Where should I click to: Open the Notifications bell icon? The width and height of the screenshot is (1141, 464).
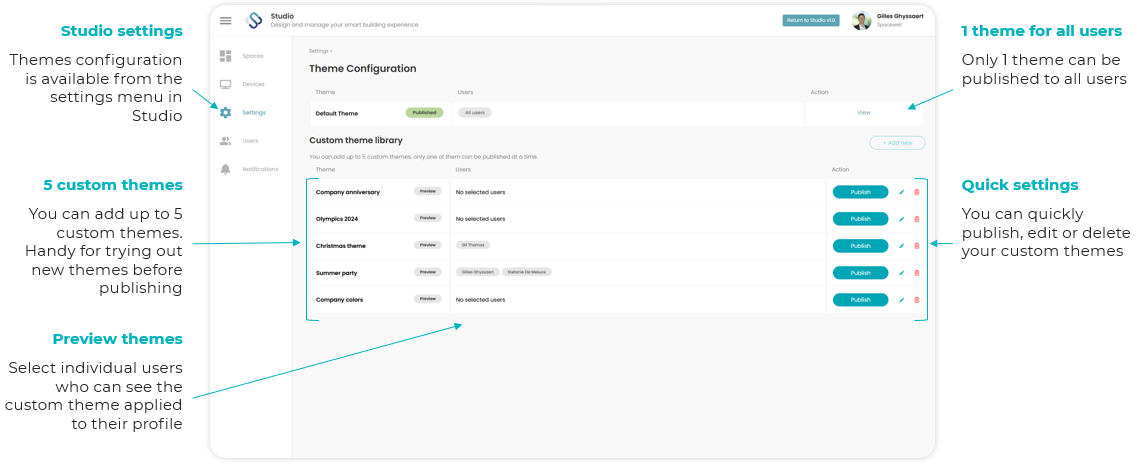point(226,169)
